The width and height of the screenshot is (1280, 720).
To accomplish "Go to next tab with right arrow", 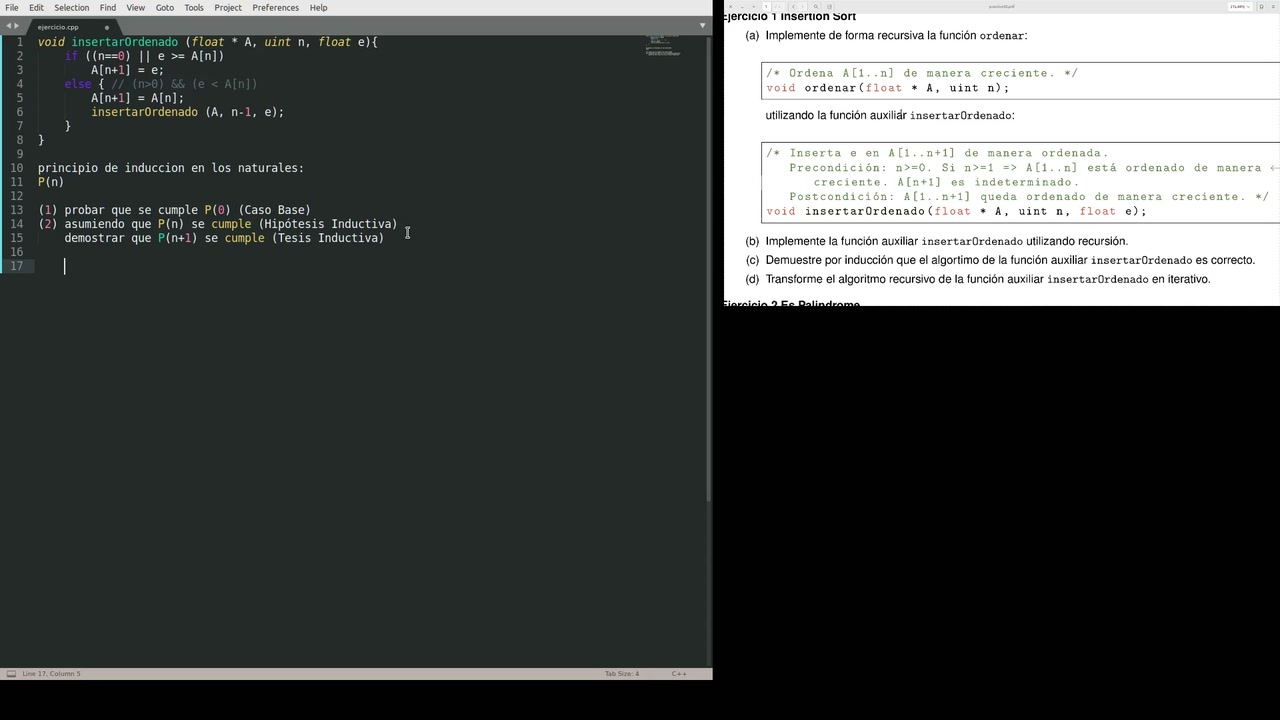I will click(x=17, y=26).
